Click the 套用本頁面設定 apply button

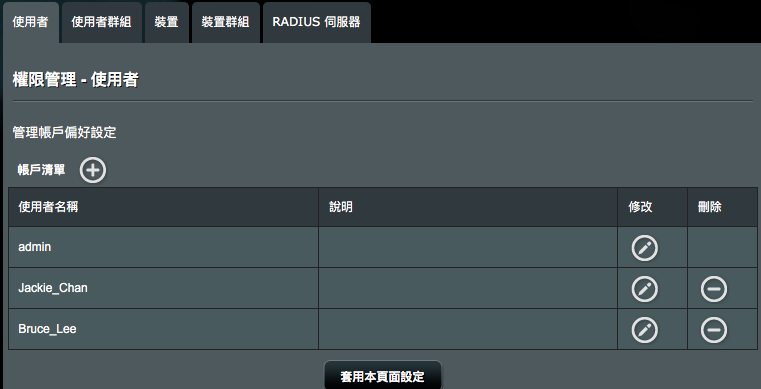(x=383, y=376)
